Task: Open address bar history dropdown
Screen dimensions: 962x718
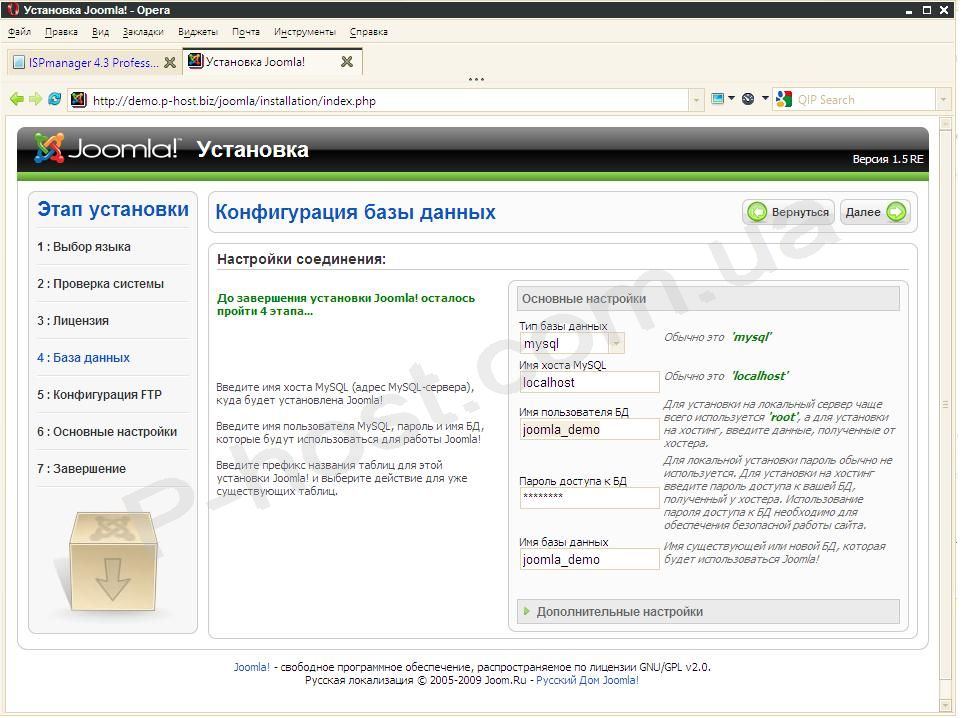Action: (x=696, y=99)
